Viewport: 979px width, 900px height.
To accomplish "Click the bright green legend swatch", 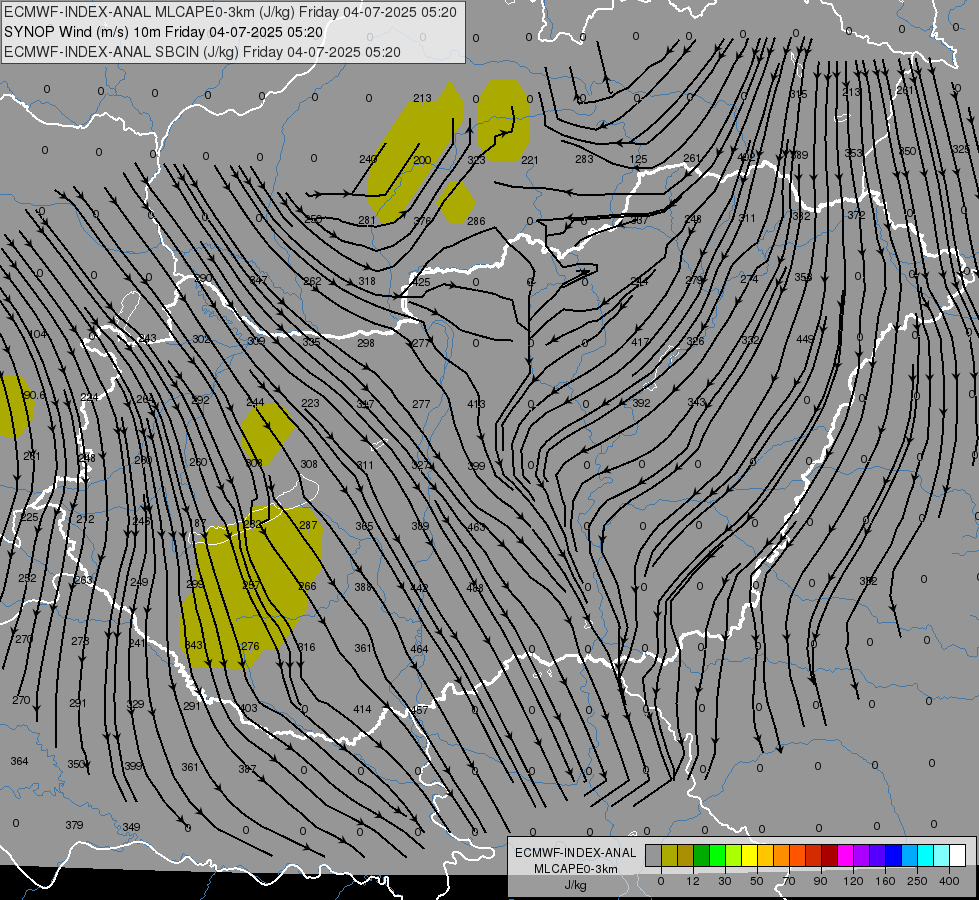I will tap(717, 855).
